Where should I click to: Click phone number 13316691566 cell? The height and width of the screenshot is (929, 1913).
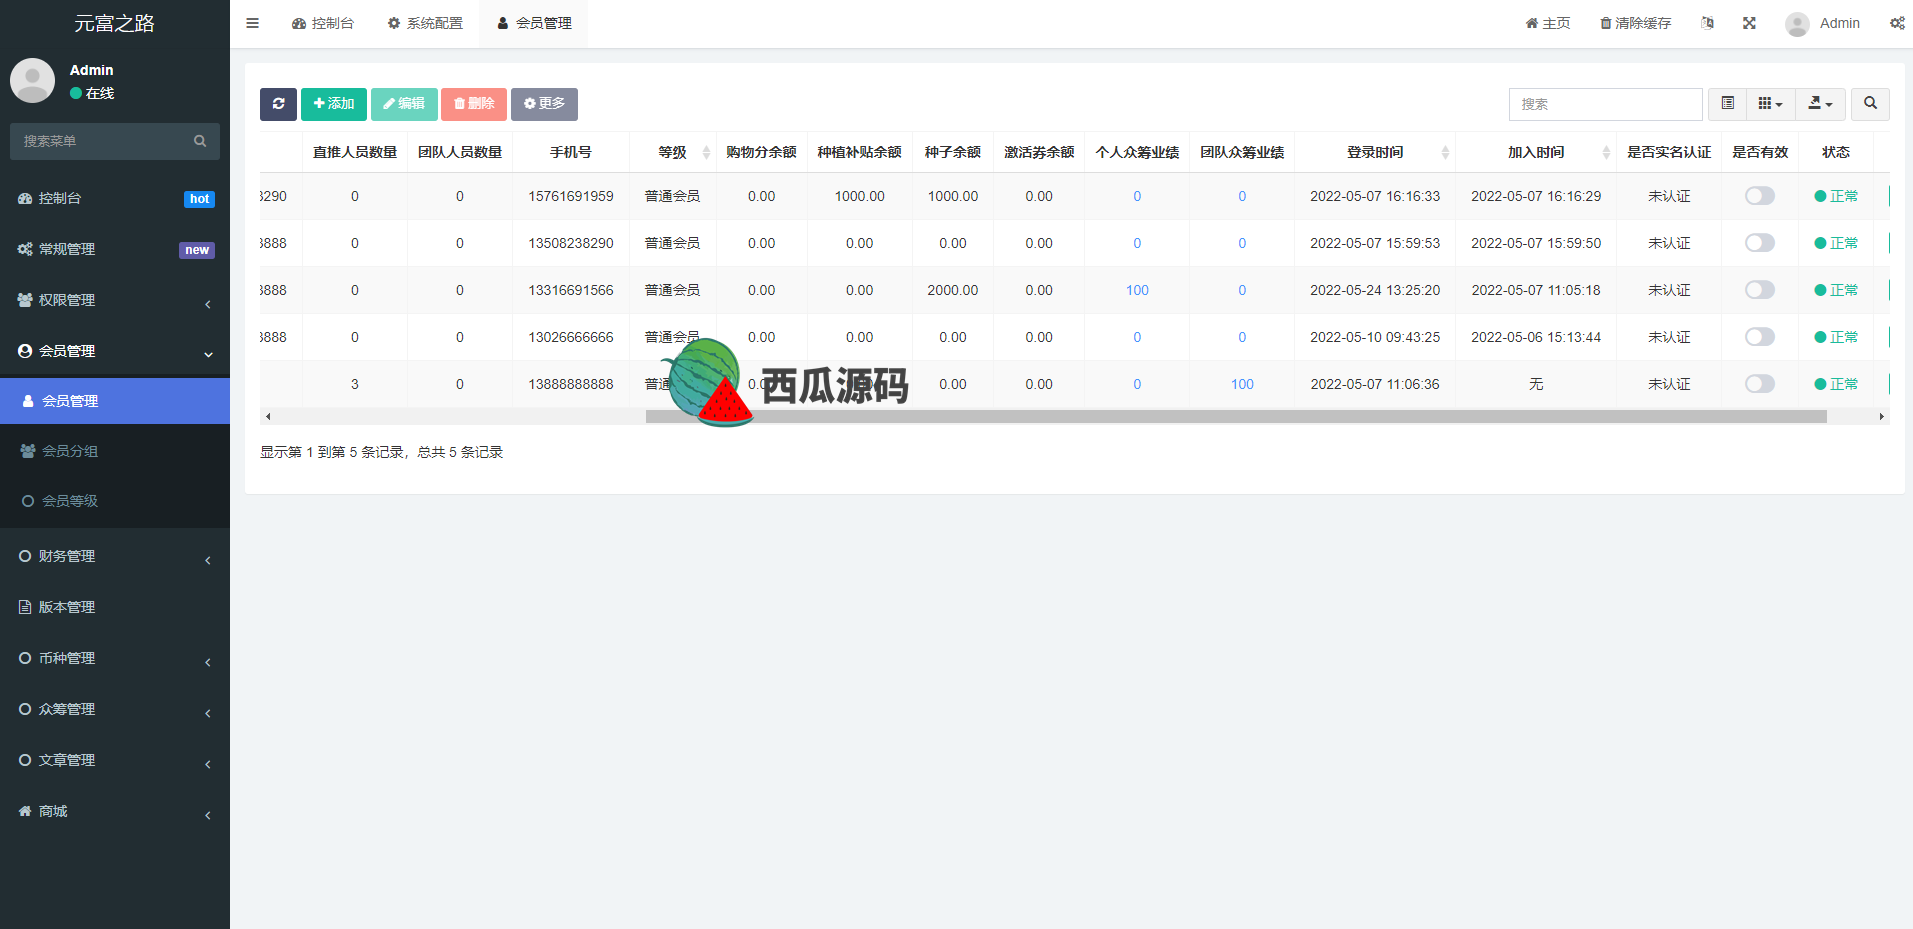(571, 290)
